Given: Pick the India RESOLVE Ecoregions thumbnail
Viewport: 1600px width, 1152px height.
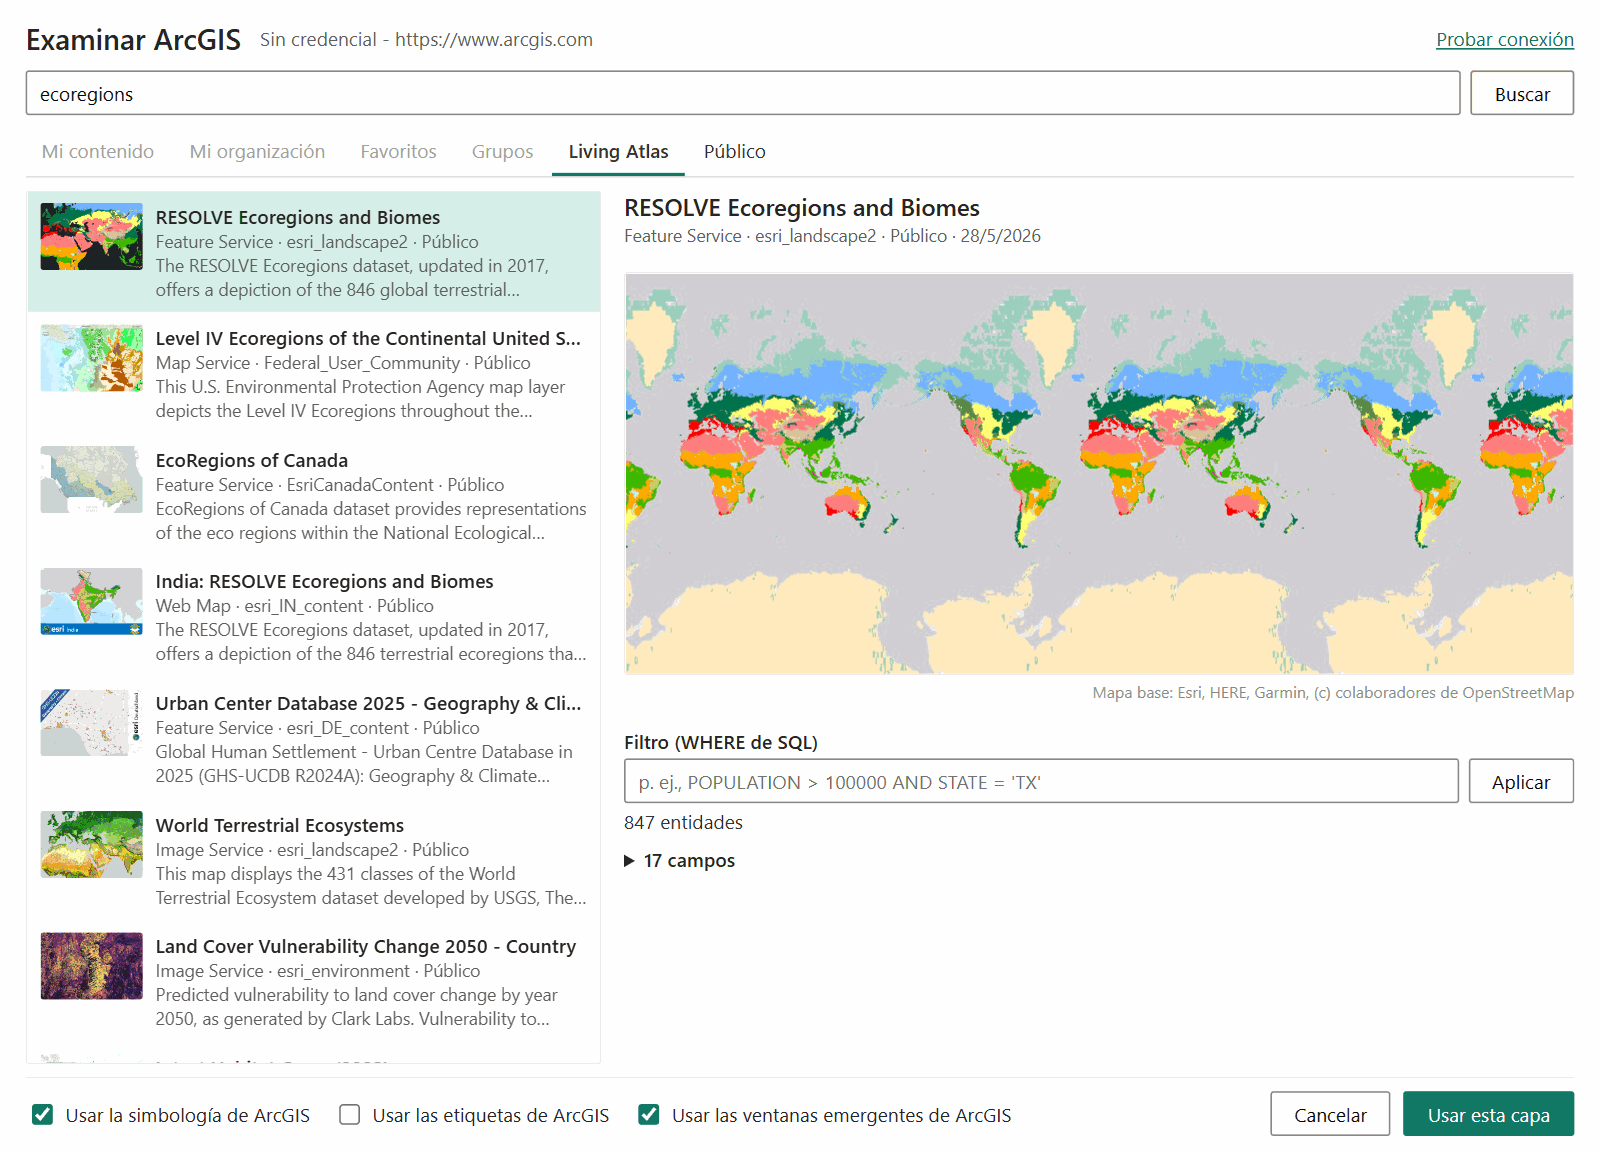Looking at the screenshot, I should point(91,601).
